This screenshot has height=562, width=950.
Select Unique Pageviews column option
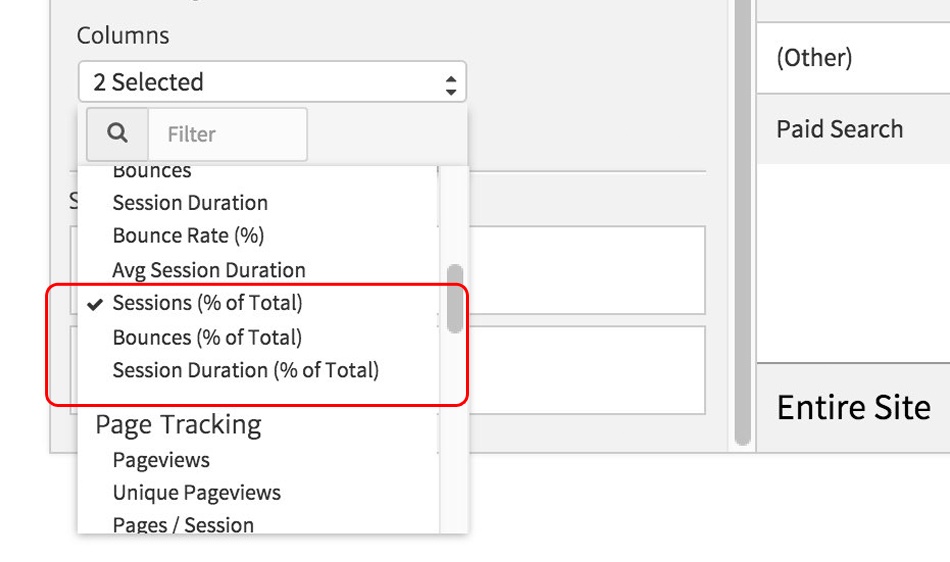pyautogui.click(x=196, y=493)
